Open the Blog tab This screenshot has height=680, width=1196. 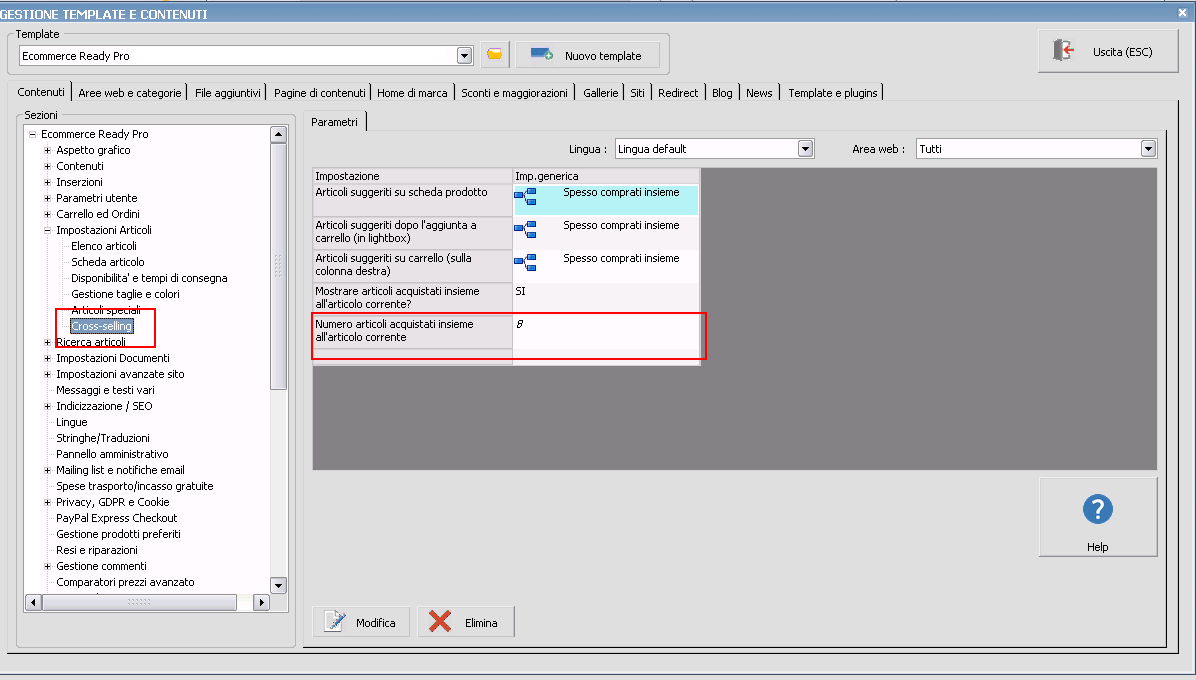tap(722, 93)
